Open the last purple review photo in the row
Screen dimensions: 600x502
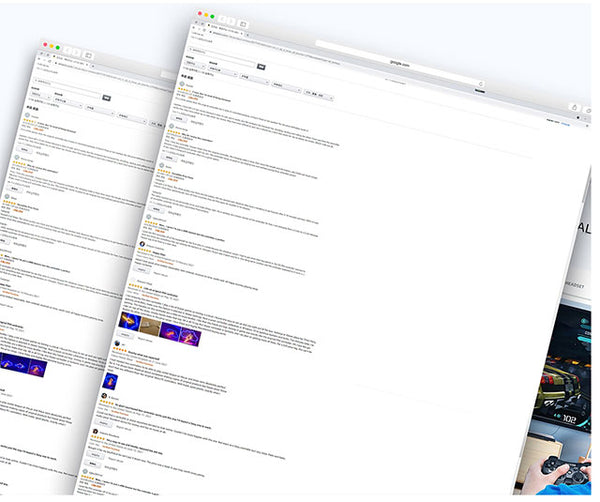pos(190,335)
